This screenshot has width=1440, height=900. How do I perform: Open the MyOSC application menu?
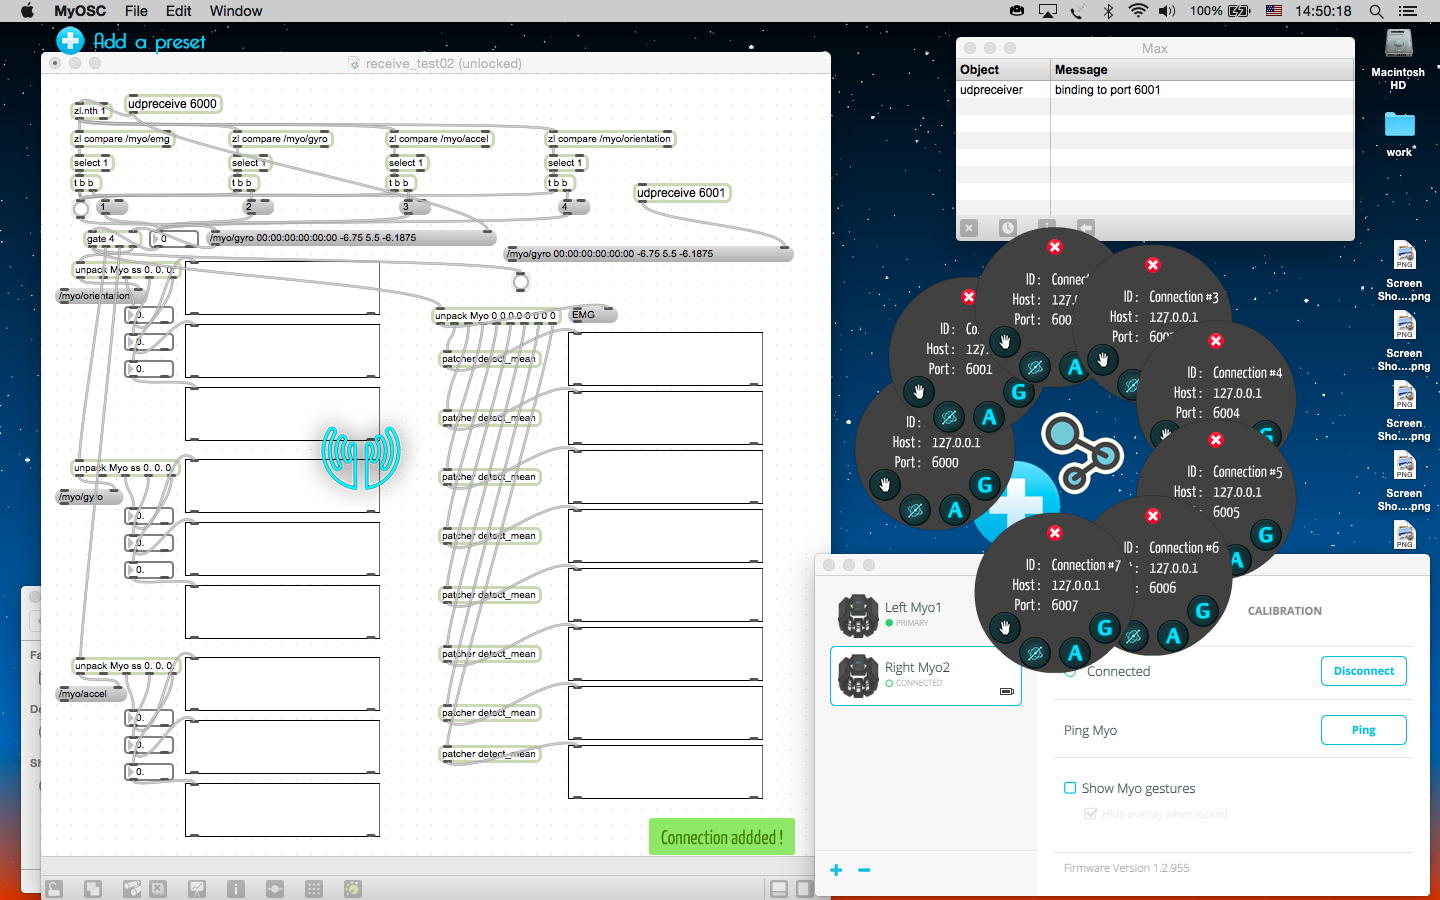(x=80, y=11)
